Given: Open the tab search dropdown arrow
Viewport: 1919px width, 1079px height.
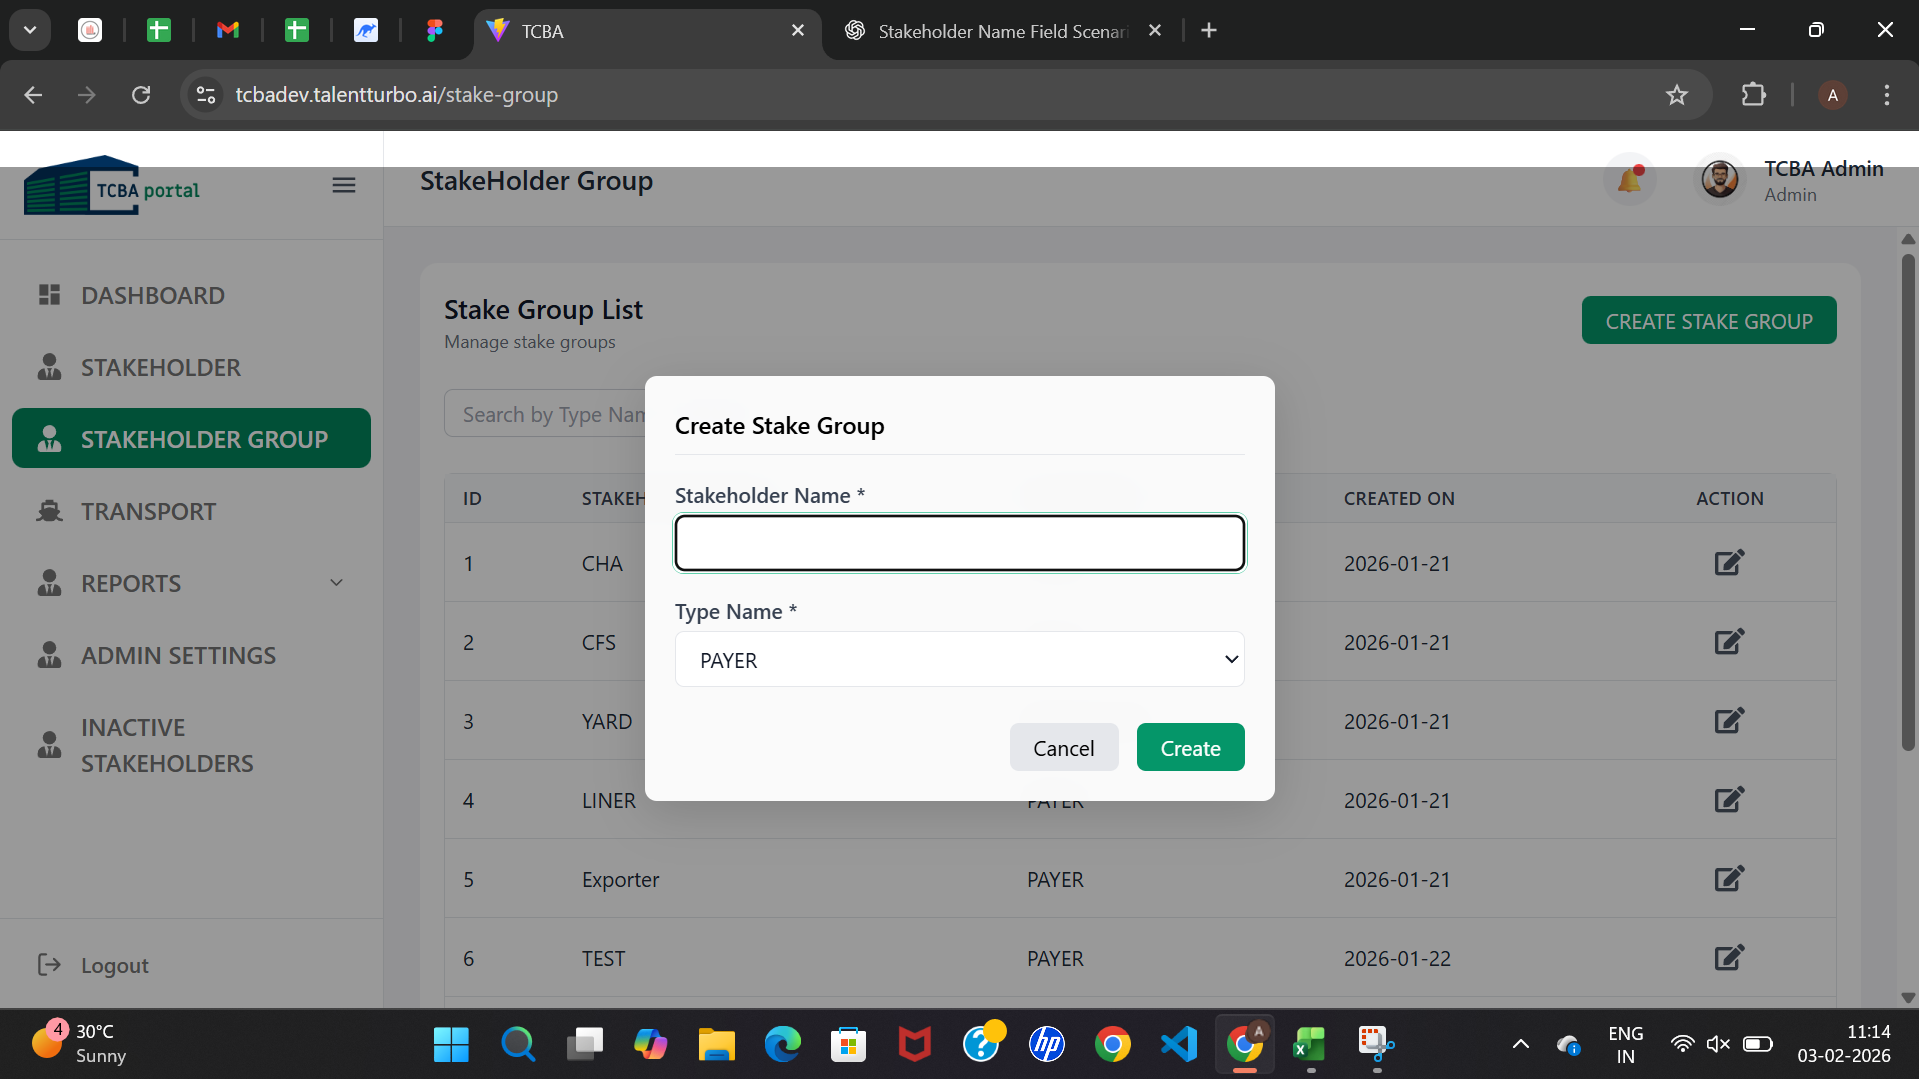Looking at the screenshot, I should coord(30,31).
